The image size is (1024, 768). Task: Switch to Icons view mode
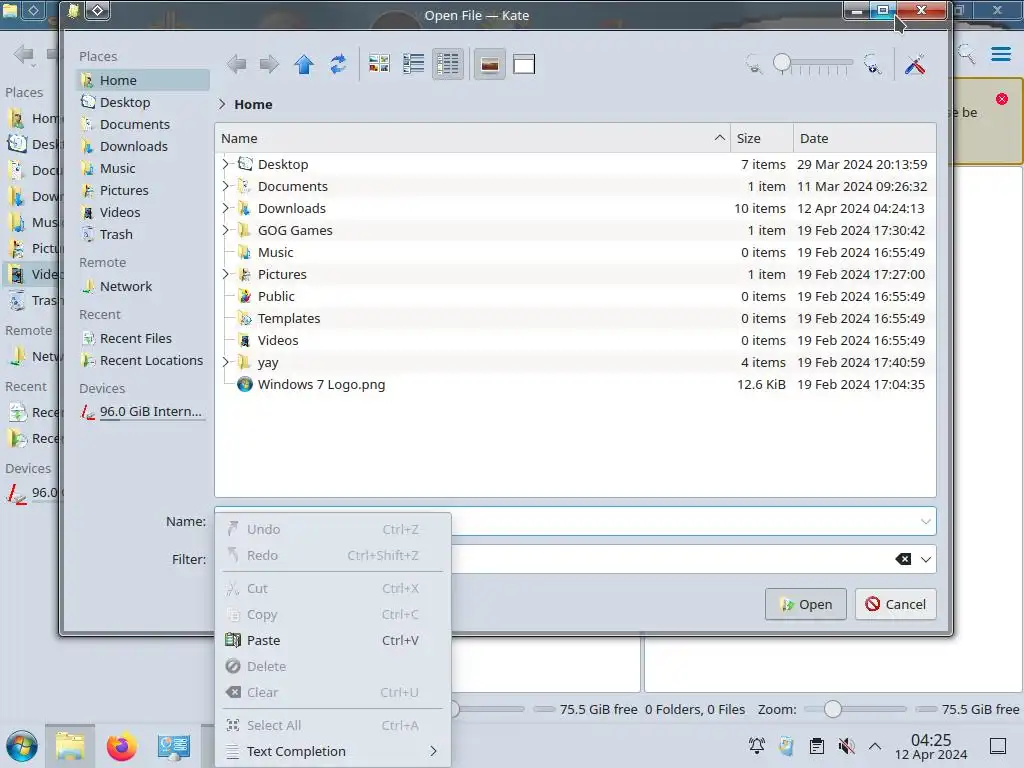point(379,64)
